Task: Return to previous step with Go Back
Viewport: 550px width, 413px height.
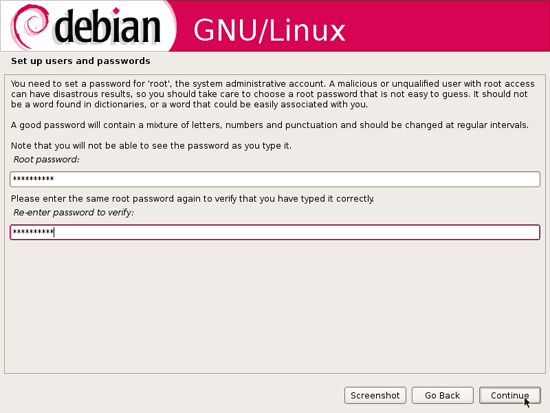Action: click(442, 395)
